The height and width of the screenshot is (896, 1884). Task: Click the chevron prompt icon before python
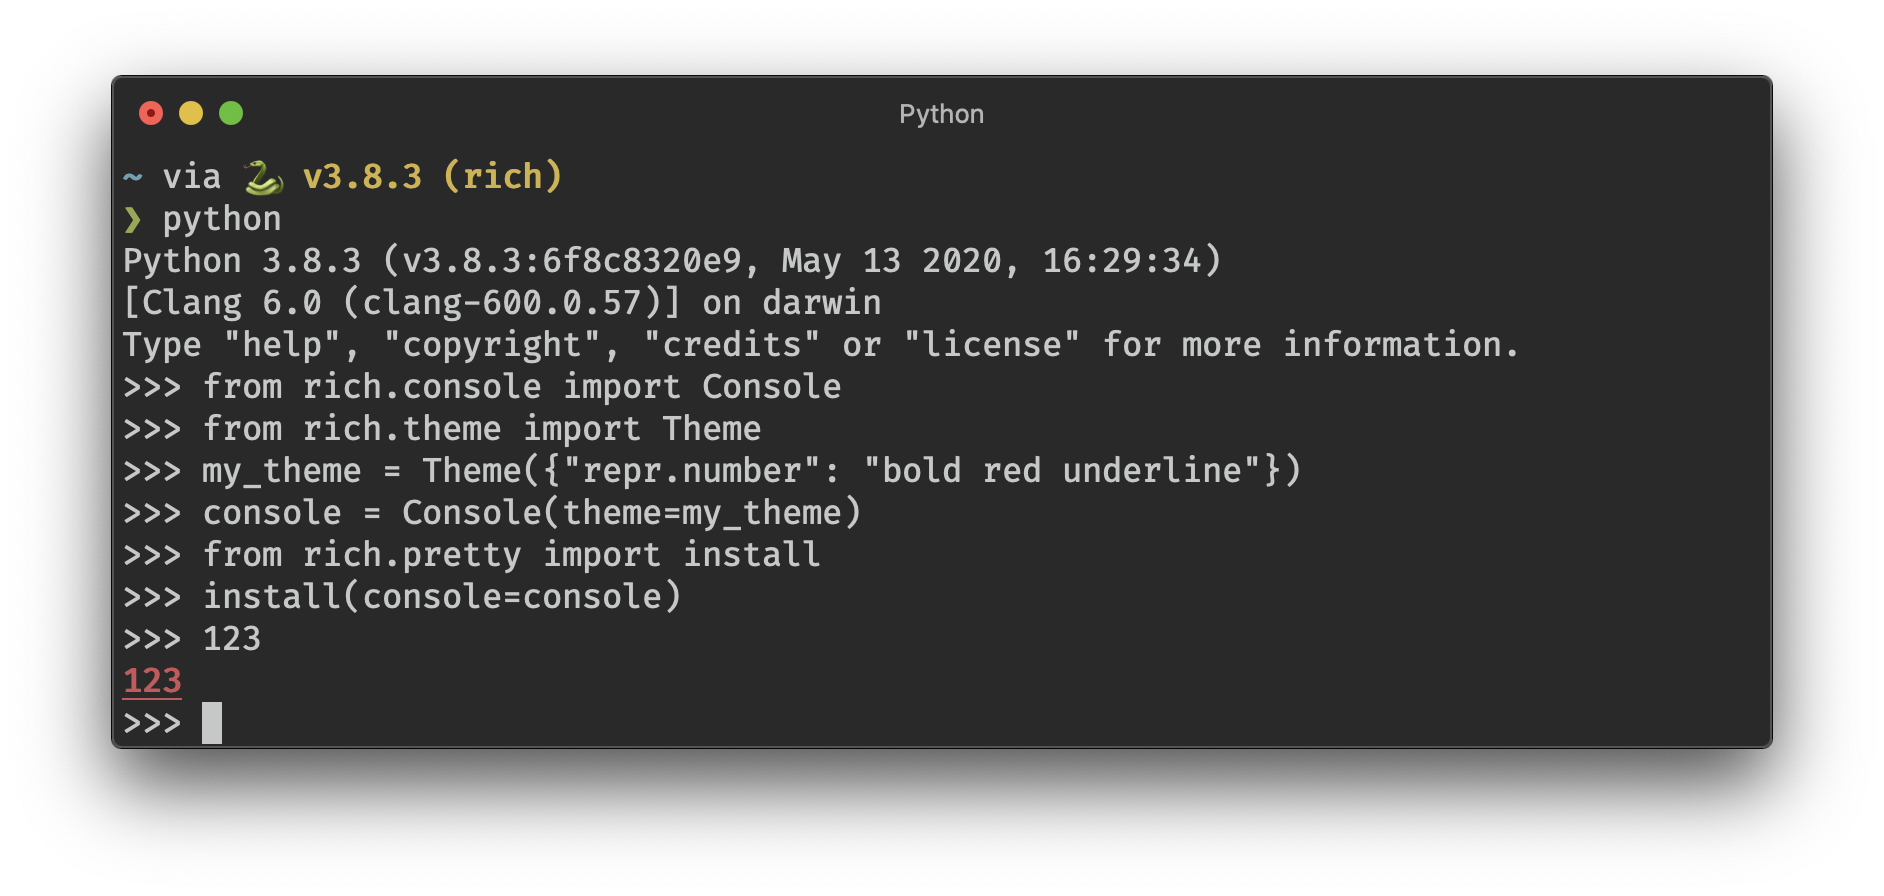coord(134,218)
